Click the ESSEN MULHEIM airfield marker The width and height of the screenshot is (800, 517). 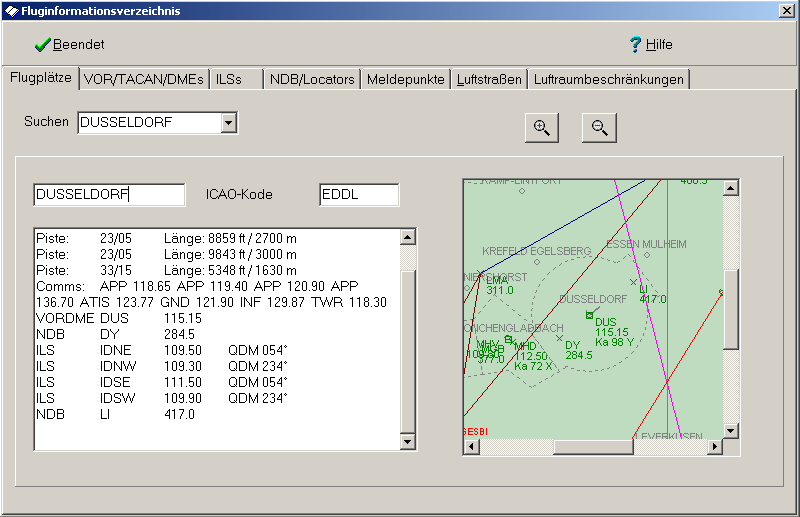(647, 255)
